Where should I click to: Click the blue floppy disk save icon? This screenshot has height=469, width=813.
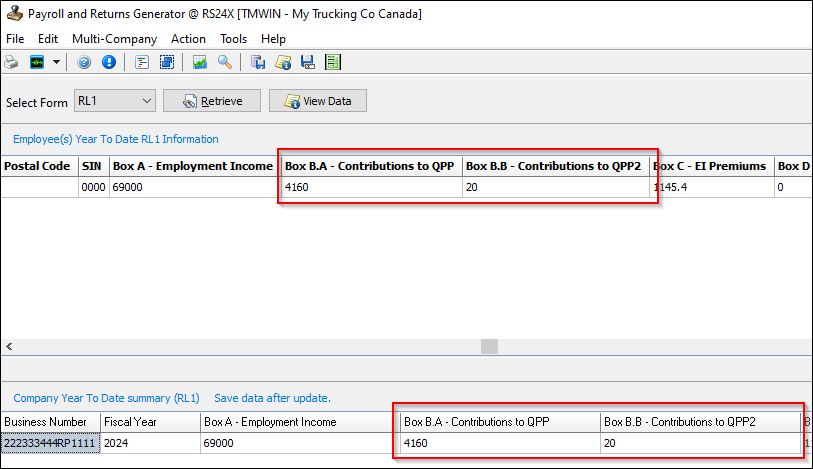pyautogui.click(x=308, y=62)
